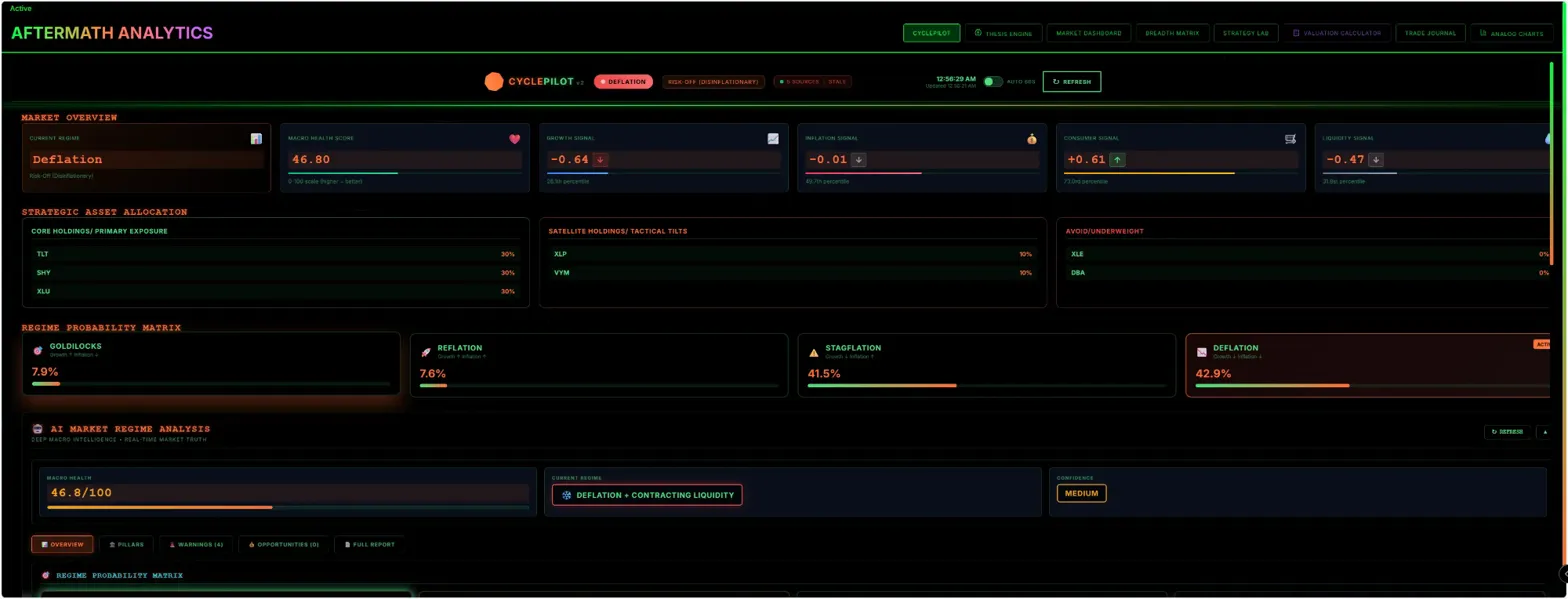This screenshot has width=1568, height=599.
Task: Click the XLP row in Satellite Holdings
Action: pyautogui.click(x=792, y=254)
